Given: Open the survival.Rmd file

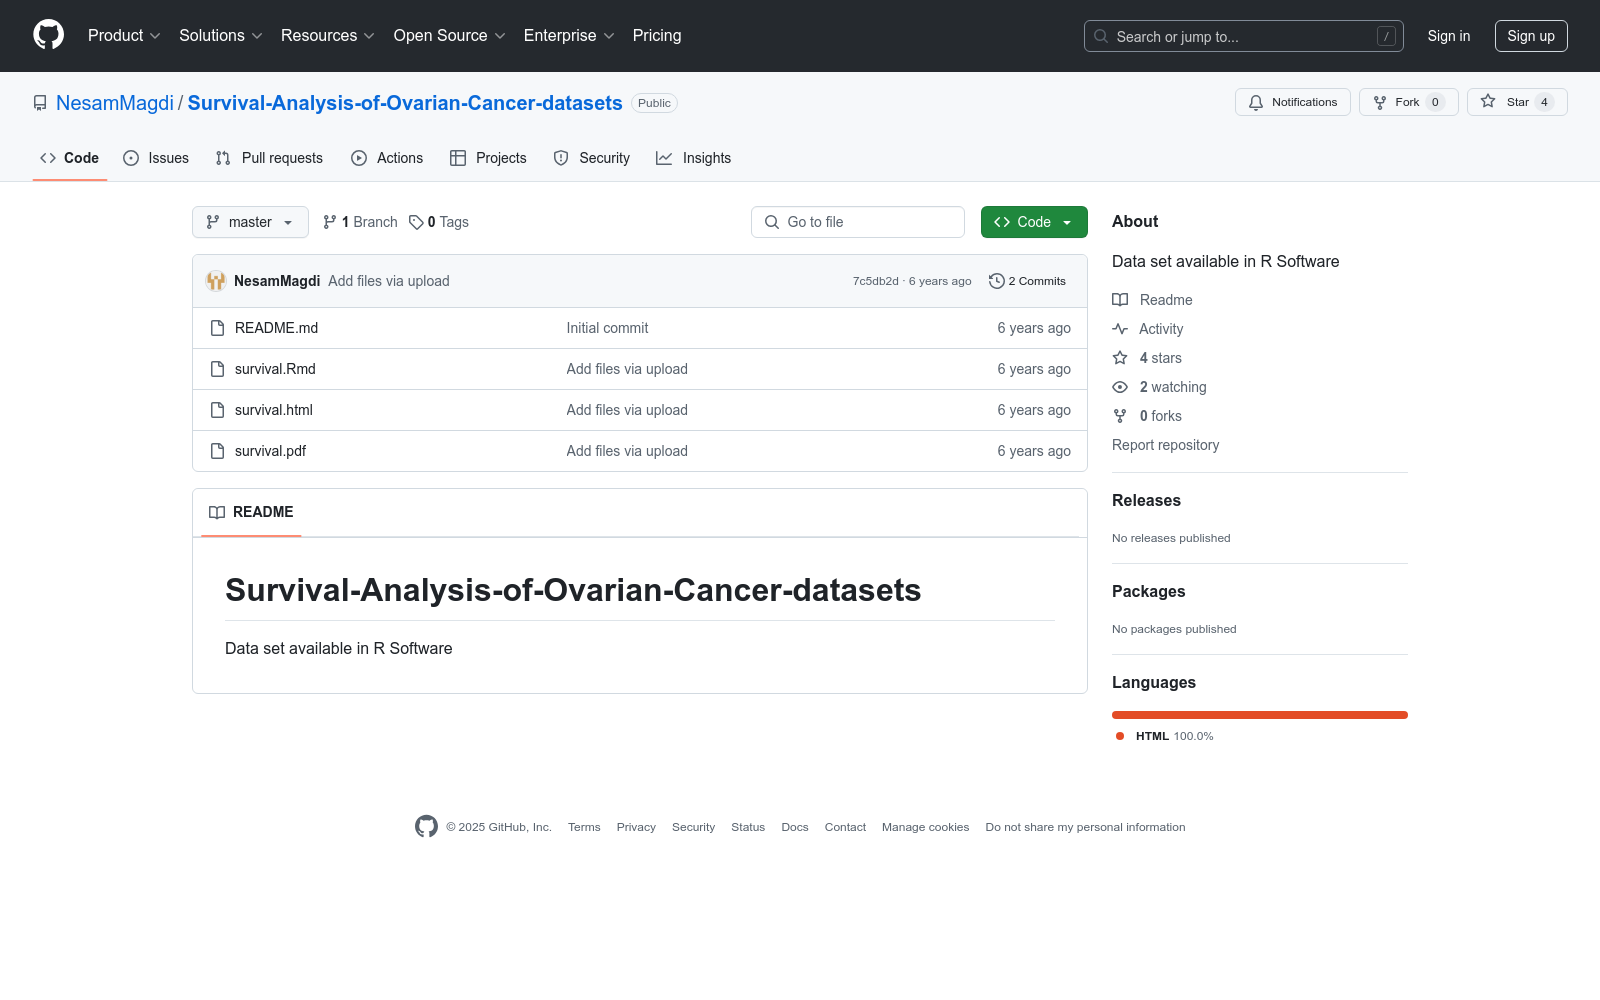Looking at the screenshot, I should coord(275,369).
